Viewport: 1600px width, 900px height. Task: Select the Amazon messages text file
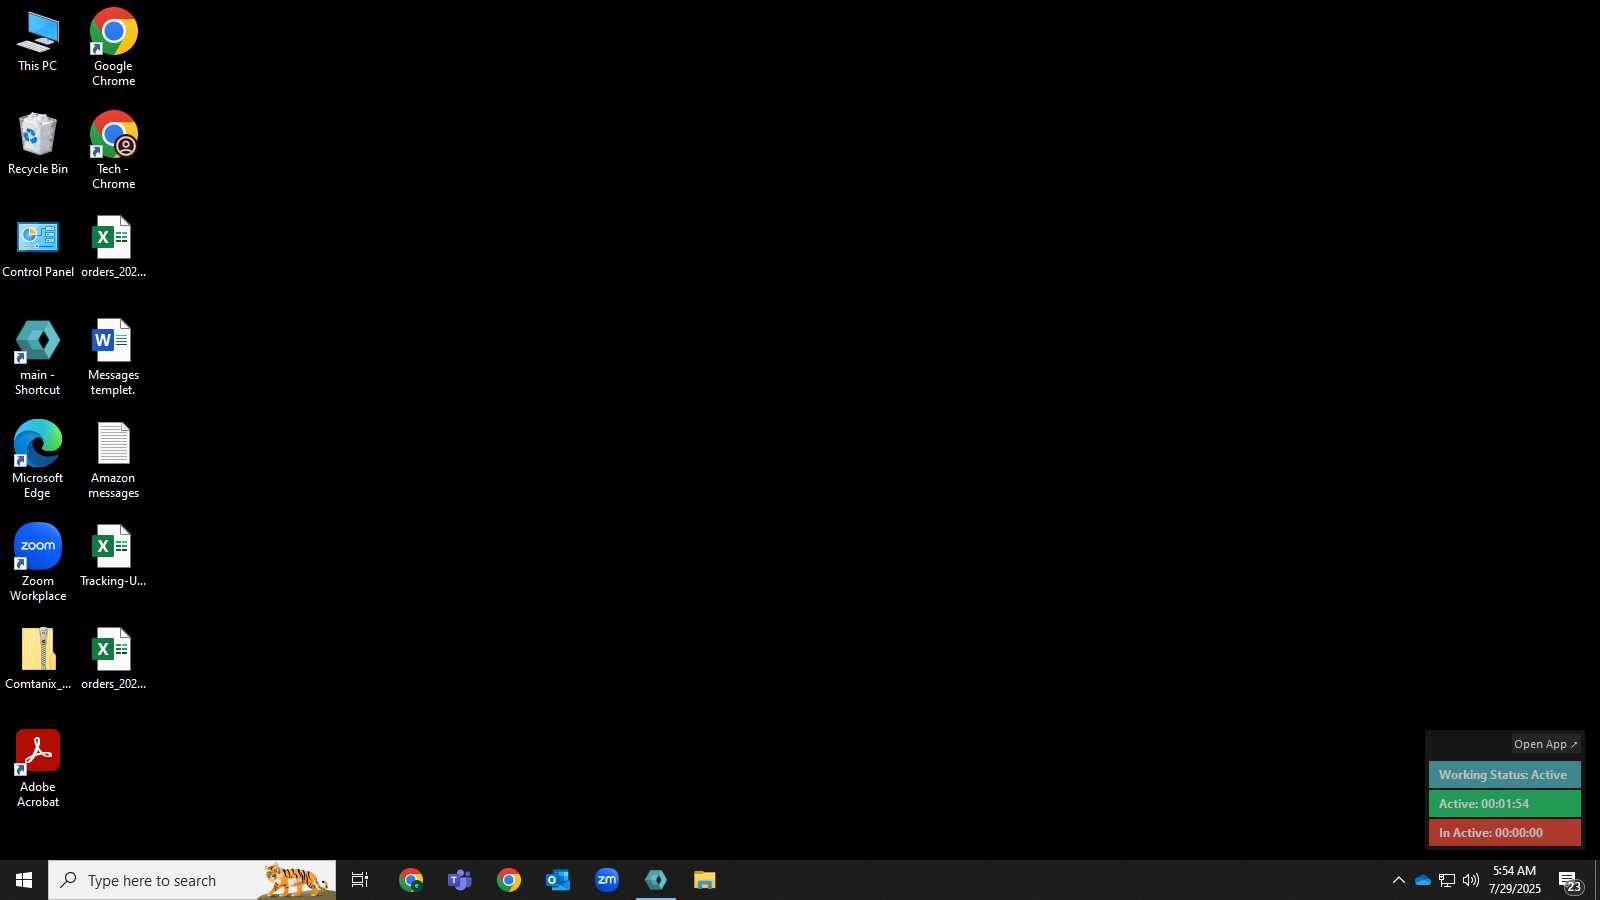pyautogui.click(x=113, y=460)
